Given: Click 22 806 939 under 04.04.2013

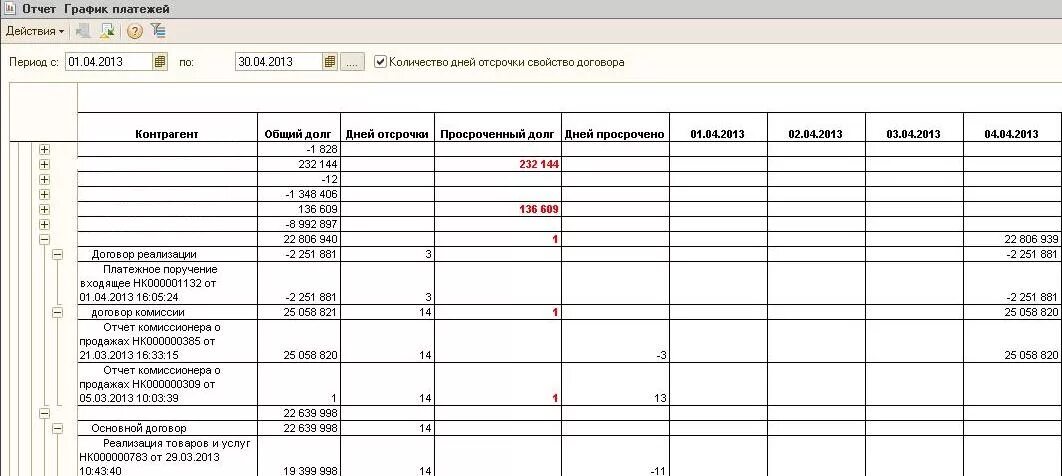Looking at the screenshot, I should 1032,239.
